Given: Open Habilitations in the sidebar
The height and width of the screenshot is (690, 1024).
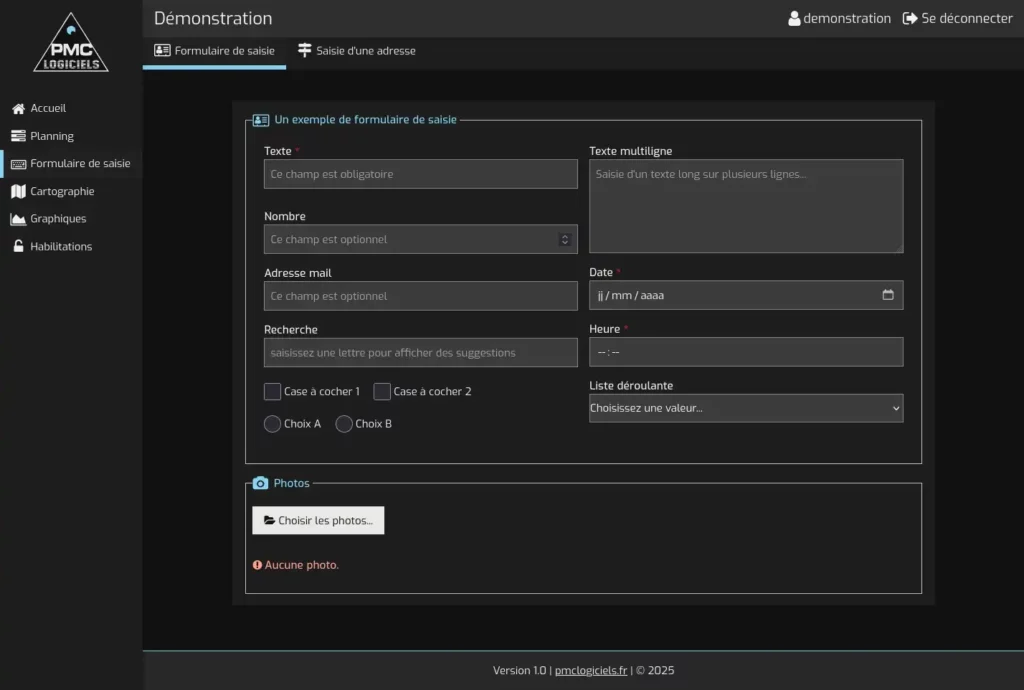Looking at the screenshot, I should pyautogui.click(x=71, y=246).
